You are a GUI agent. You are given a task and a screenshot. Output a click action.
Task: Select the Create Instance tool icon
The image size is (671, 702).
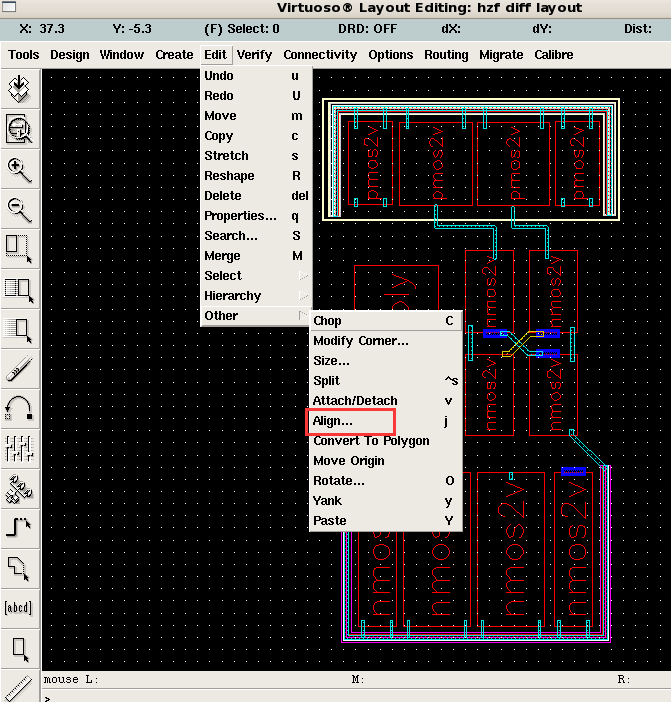point(20,487)
